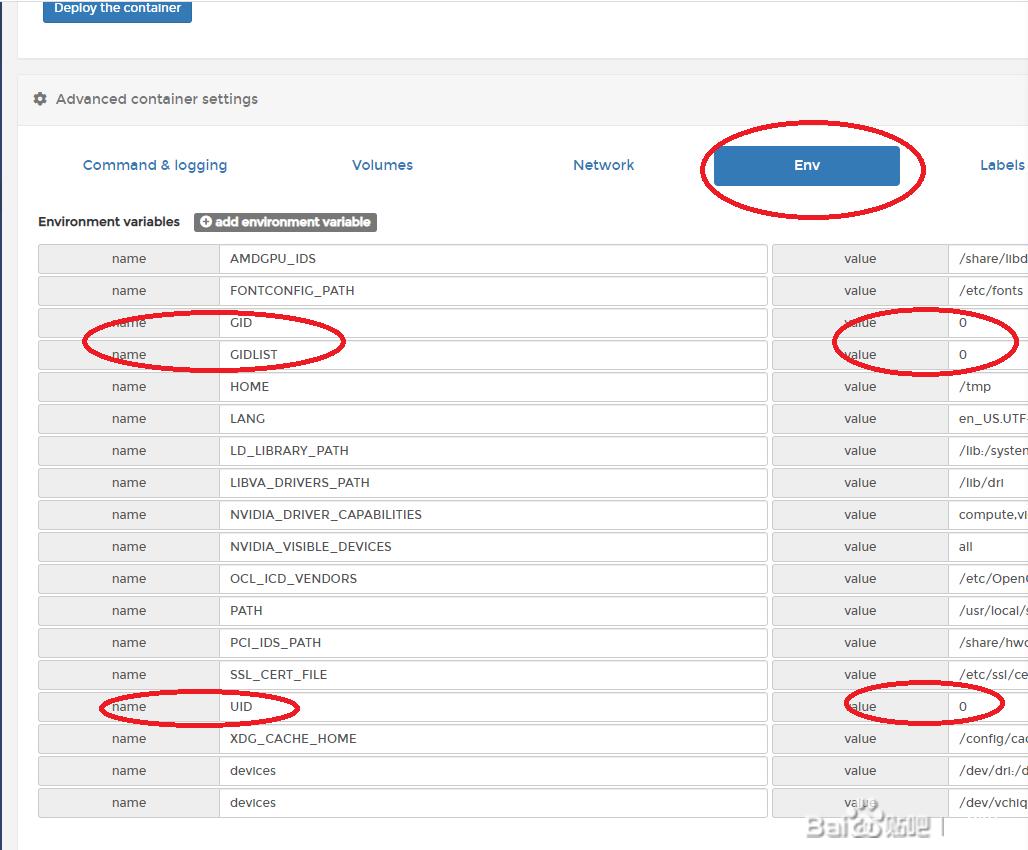Focus the GIDLIST name field
The width and height of the screenshot is (1028, 850).
[x=492, y=355]
